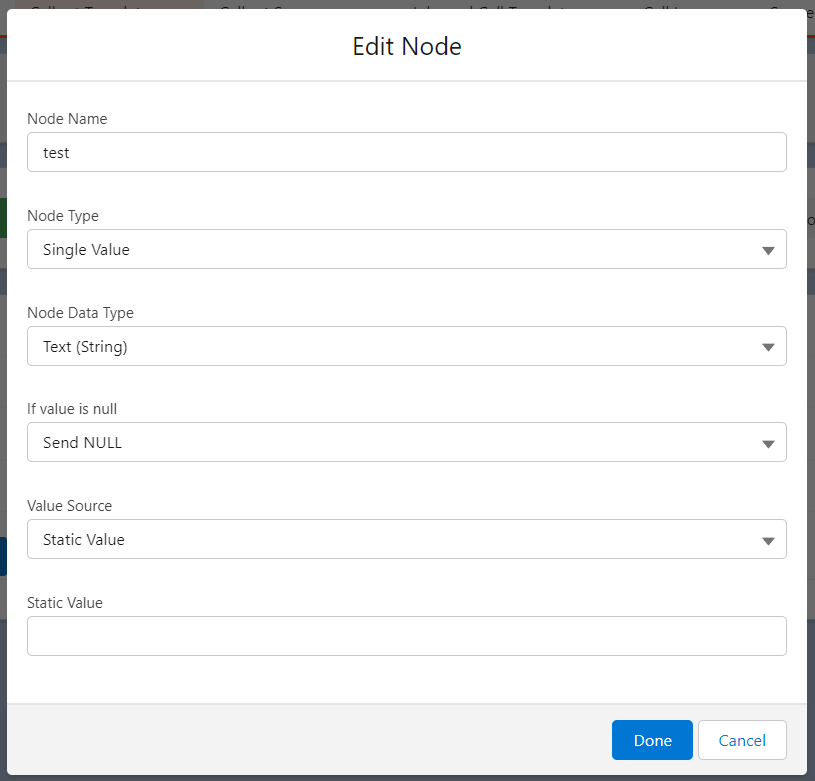Screen dimensions: 815x781
Task: Click the Value Source dropdown arrow icon
Action: [768, 540]
